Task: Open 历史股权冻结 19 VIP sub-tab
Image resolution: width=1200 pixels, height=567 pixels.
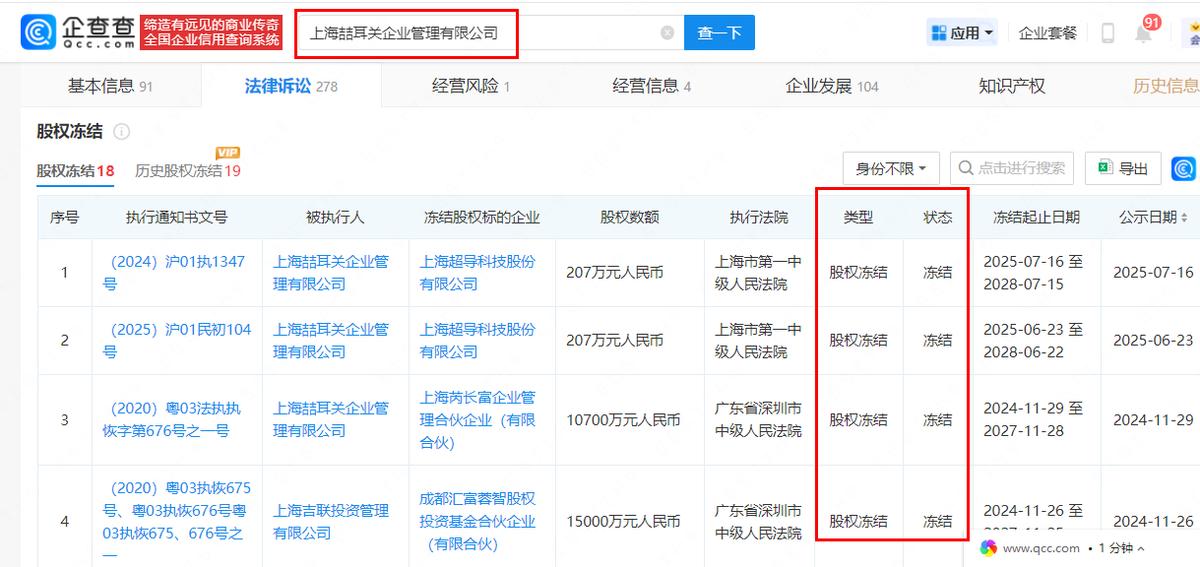Action: [188, 170]
